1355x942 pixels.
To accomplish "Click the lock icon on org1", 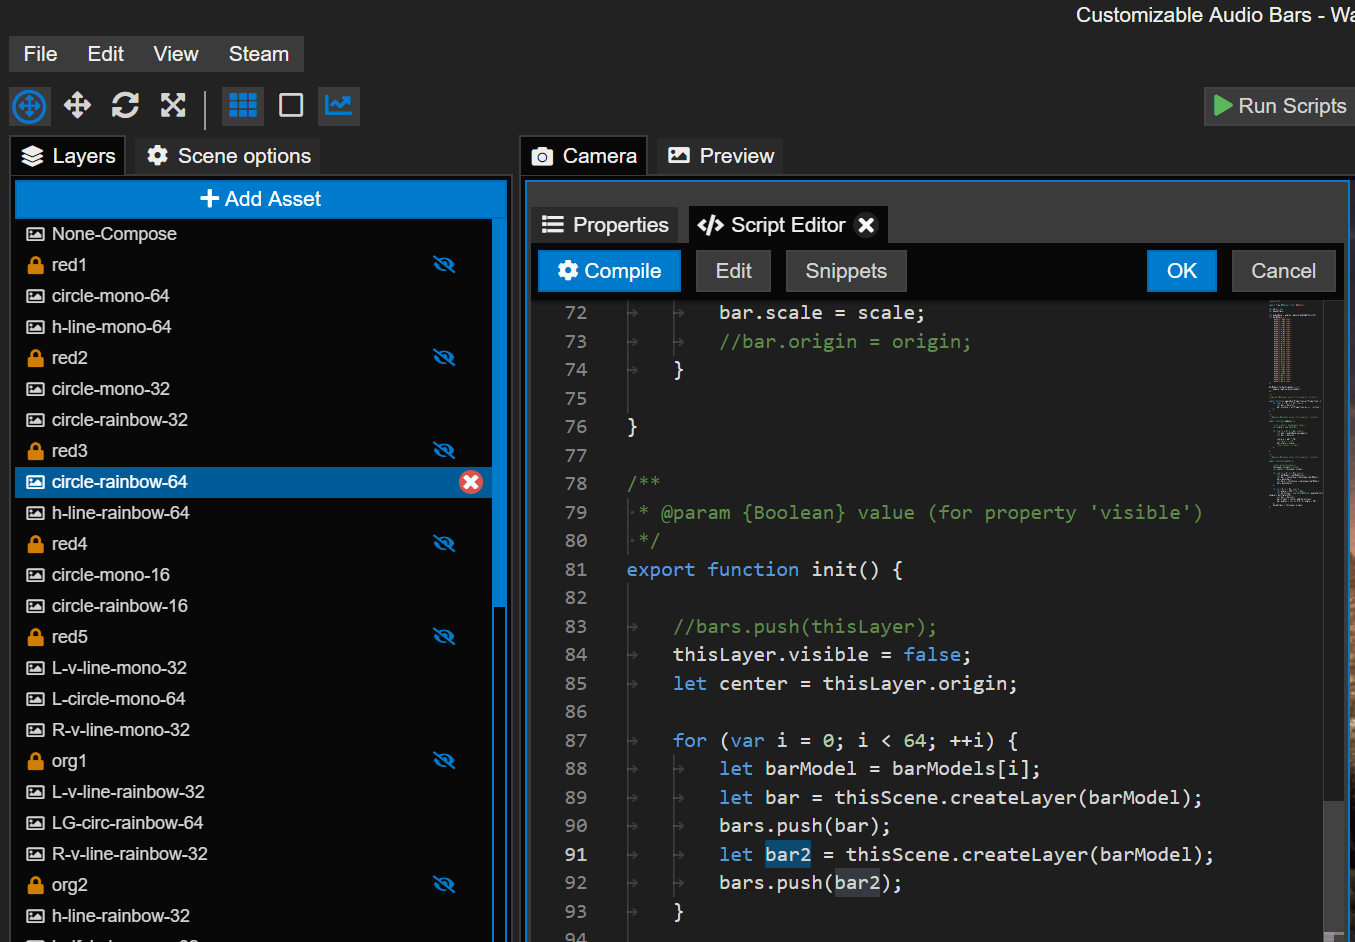I will [35, 761].
